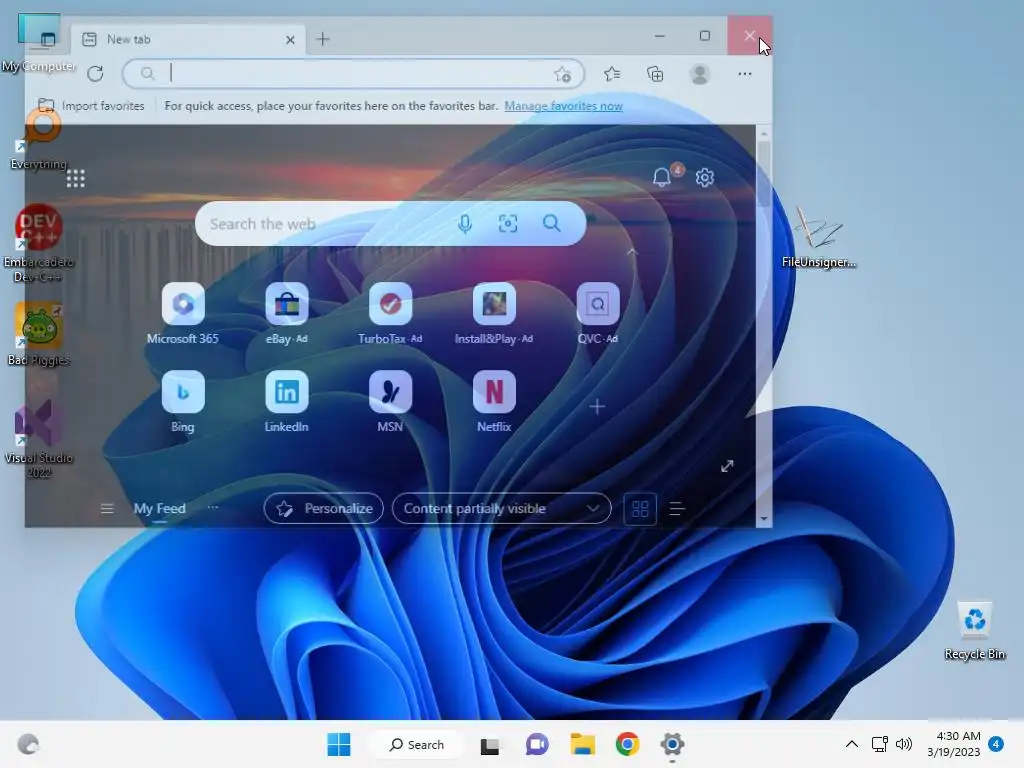Refresh the page in Edge
1024x768 pixels.
(x=95, y=74)
